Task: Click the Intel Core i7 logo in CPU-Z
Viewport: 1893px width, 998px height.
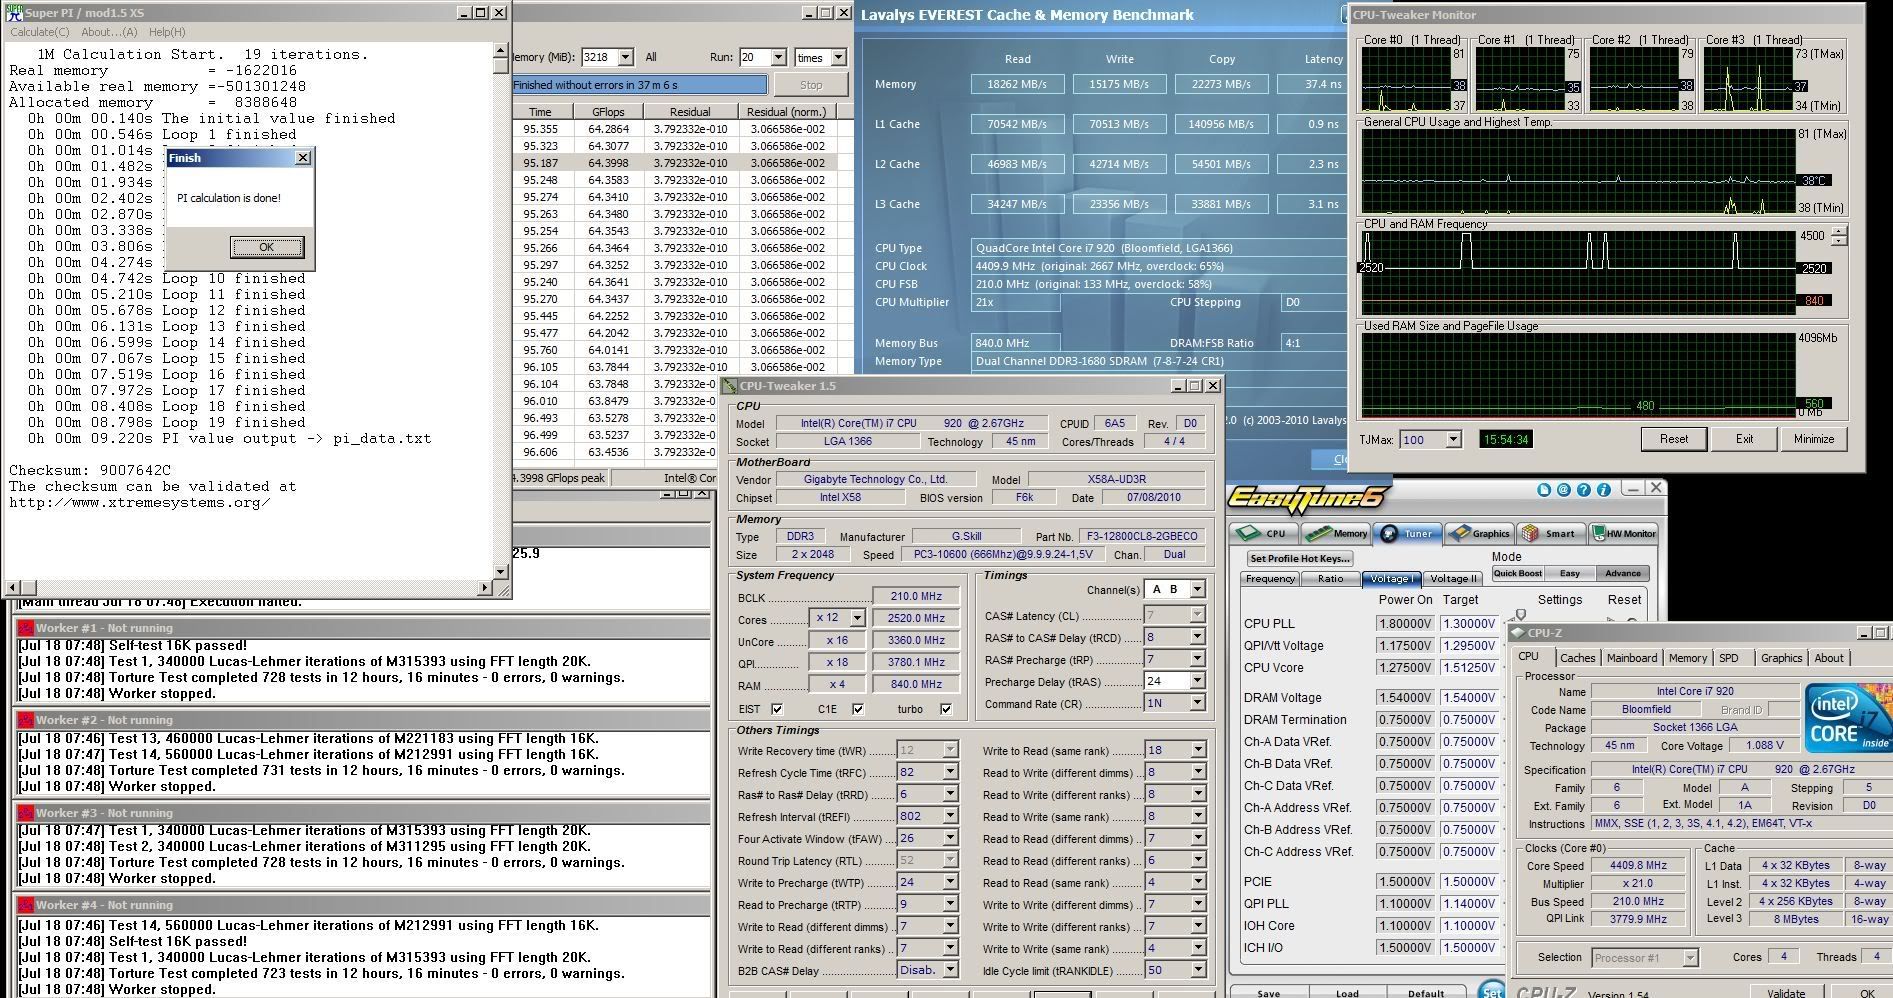Action: pos(1848,719)
